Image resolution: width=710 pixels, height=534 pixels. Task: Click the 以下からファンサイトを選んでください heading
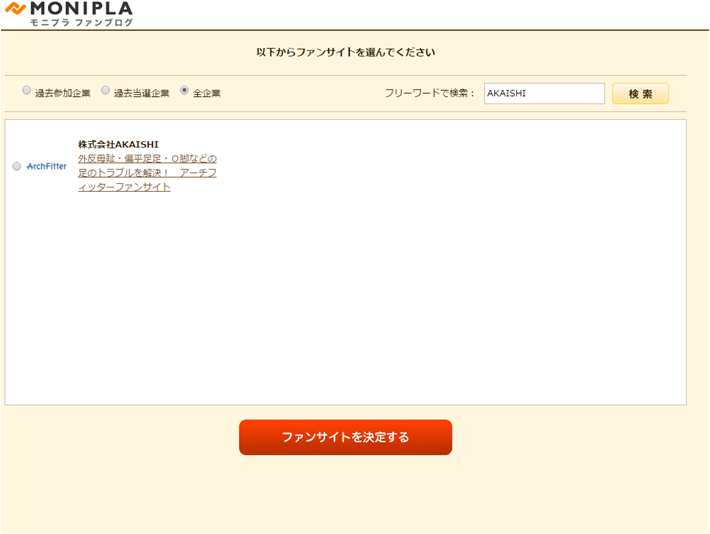tap(345, 52)
